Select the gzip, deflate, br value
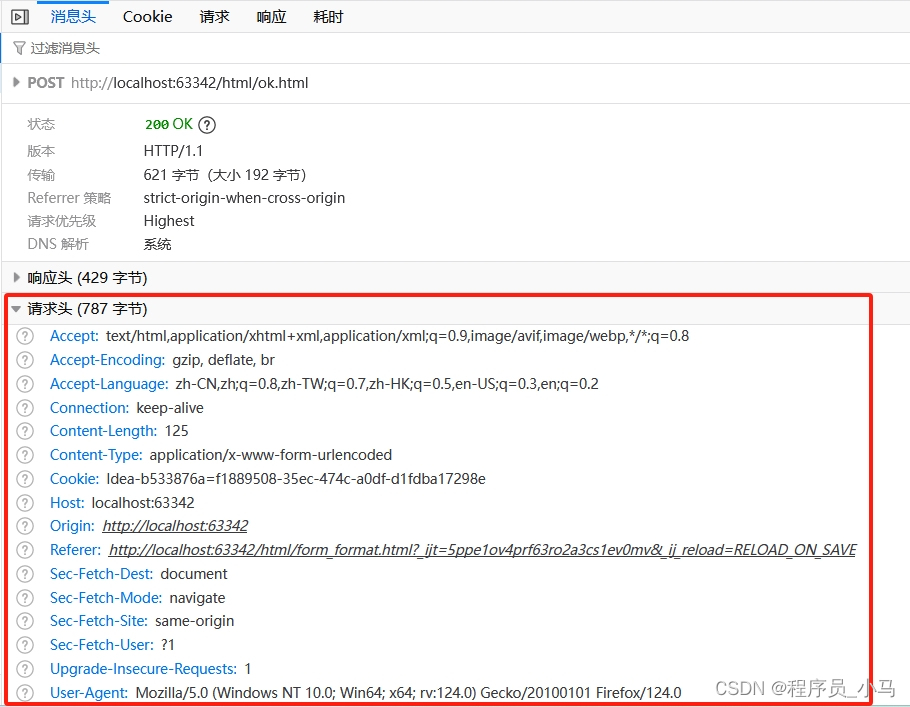Image resolution: width=910 pixels, height=707 pixels. (223, 360)
